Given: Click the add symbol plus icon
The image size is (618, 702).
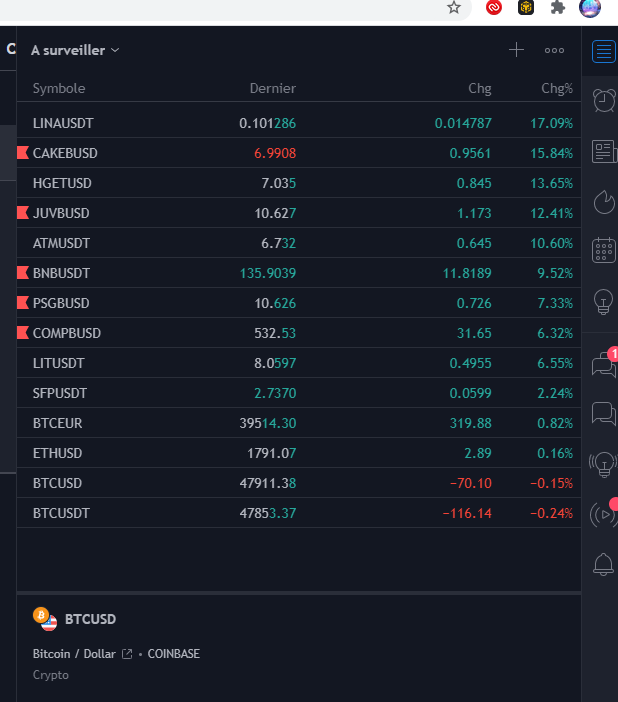Looking at the screenshot, I should [516, 50].
